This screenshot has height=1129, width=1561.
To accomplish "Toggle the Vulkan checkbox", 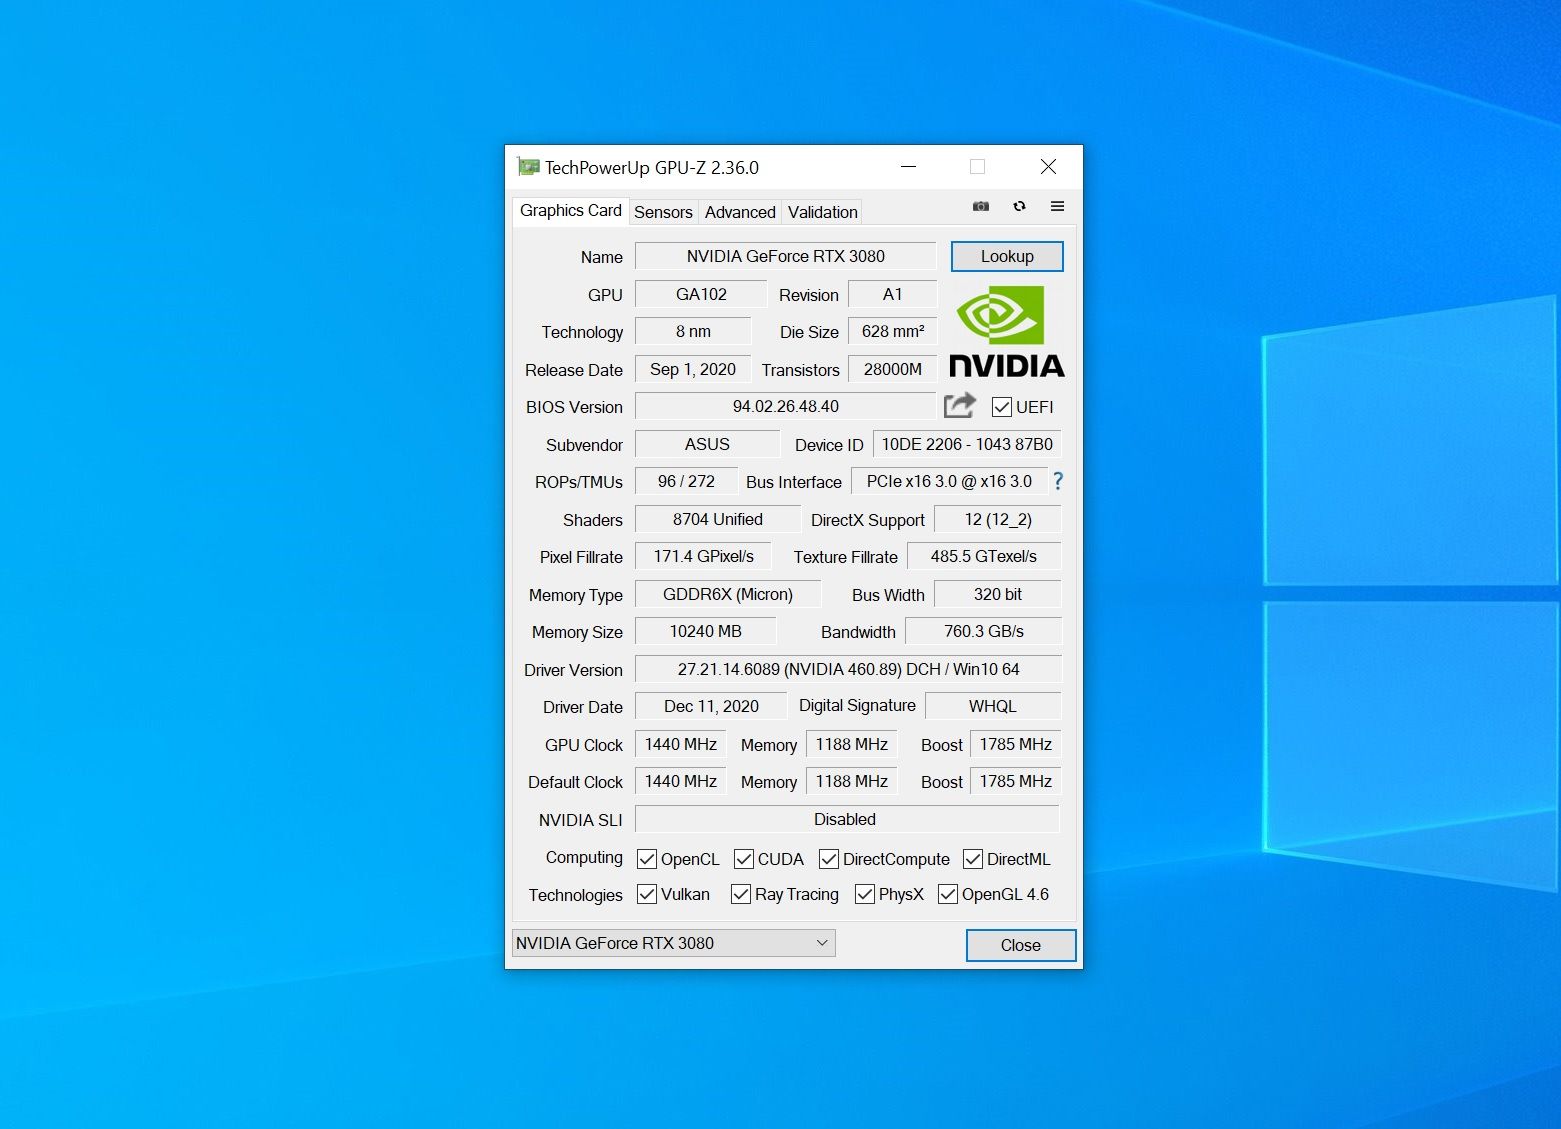I will (x=647, y=894).
